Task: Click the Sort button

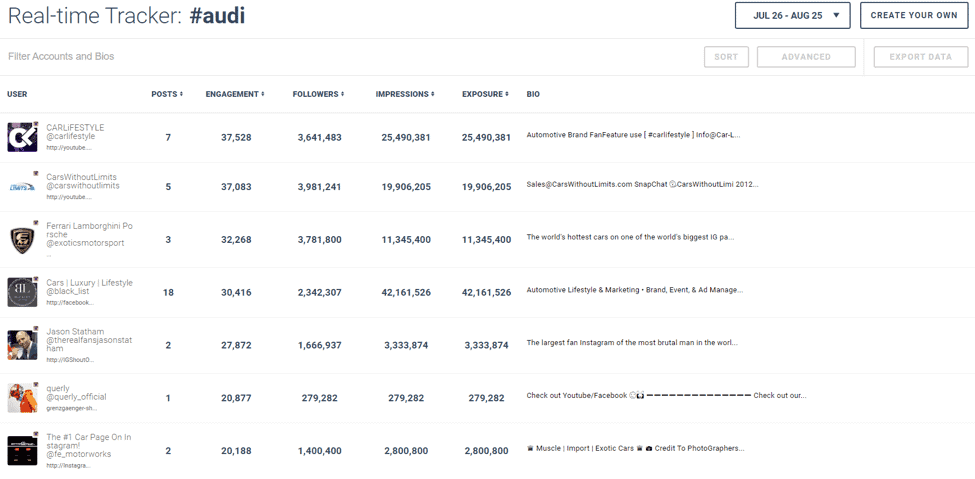Action: [x=726, y=57]
